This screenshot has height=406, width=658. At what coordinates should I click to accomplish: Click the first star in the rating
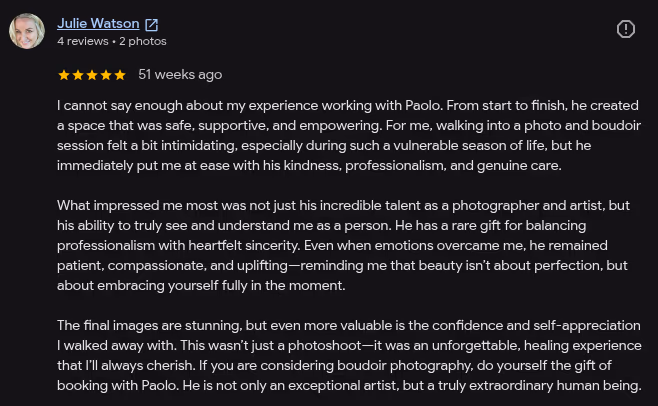pos(64,75)
